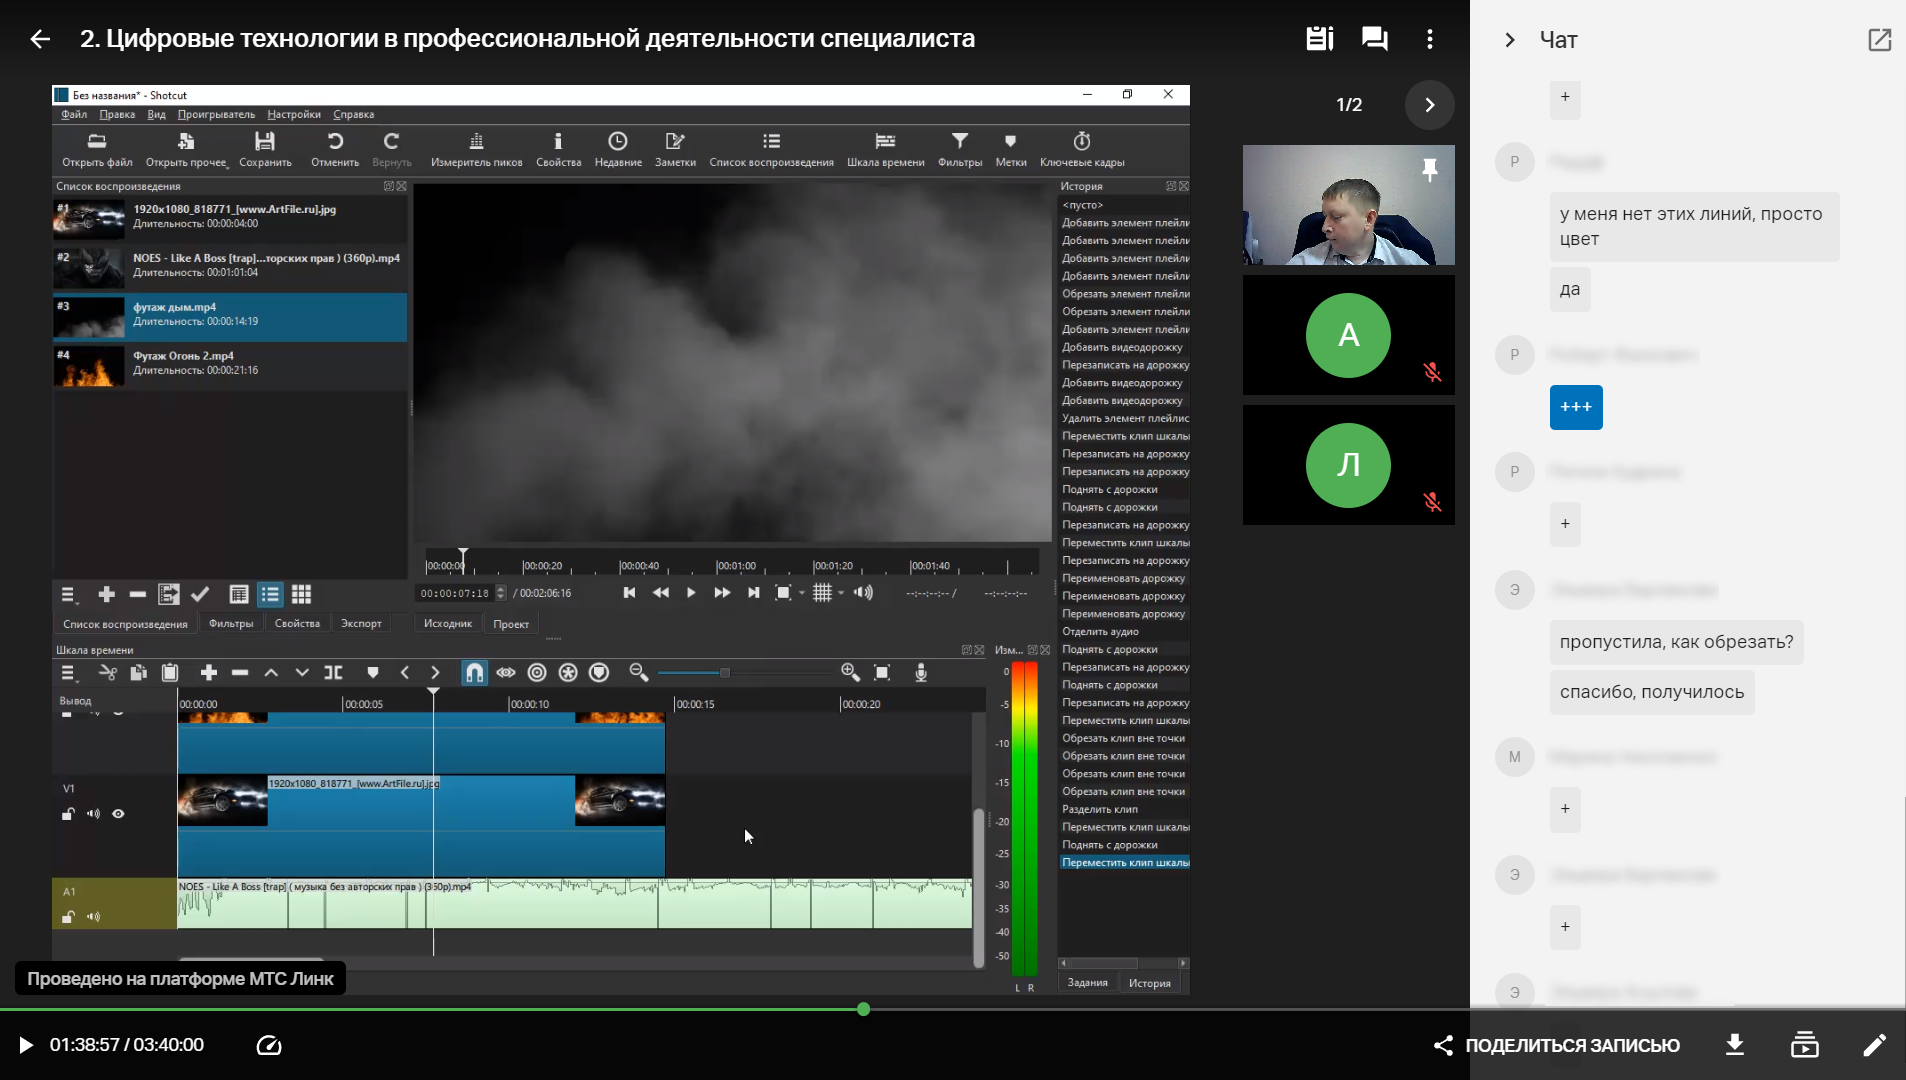
Task: Adjust player volume with speaker icon
Action: pyautogui.click(x=863, y=593)
